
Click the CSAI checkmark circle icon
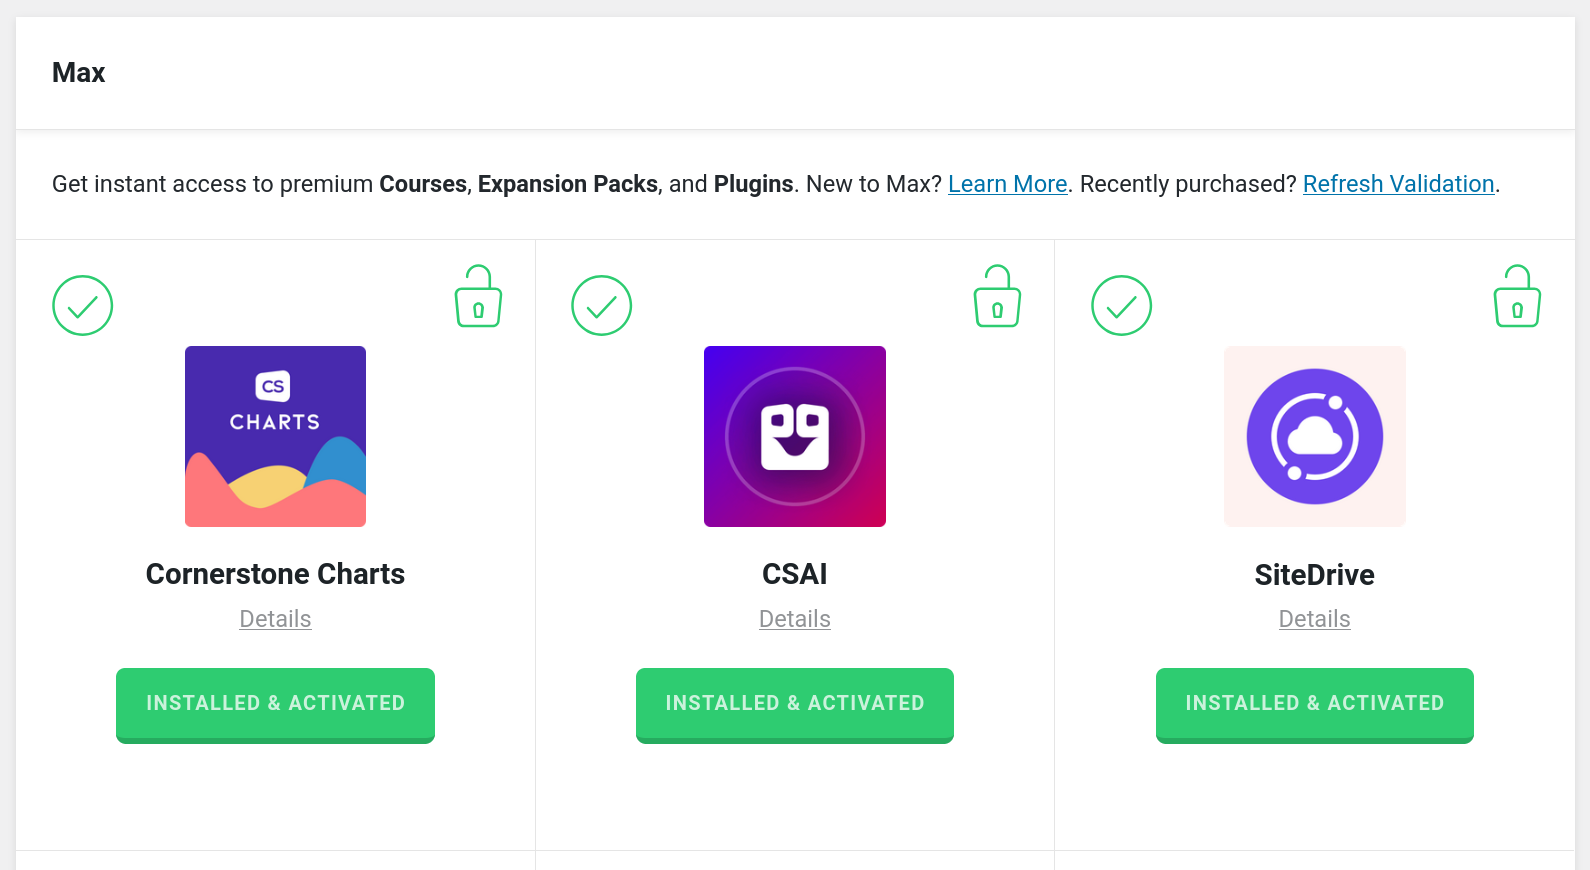point(602,306)
